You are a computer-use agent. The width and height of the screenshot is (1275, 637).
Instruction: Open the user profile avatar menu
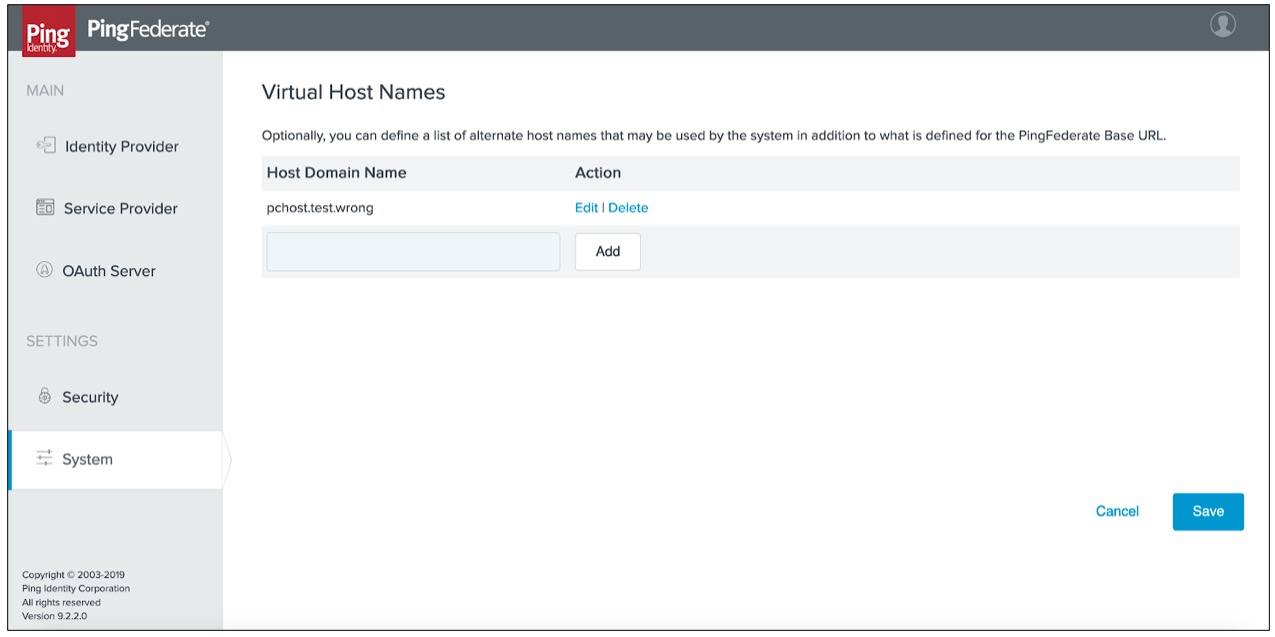(x=1223, y=25)
